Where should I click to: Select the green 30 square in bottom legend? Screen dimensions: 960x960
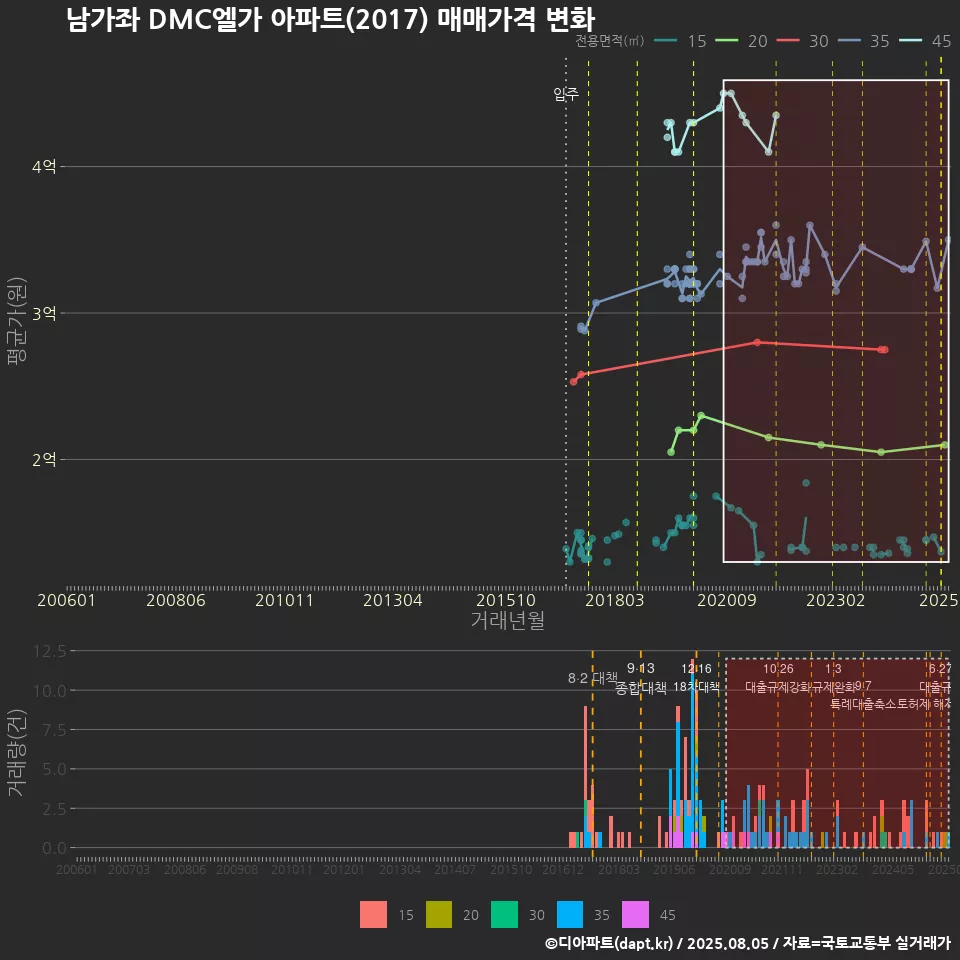[x=504, y=915]
